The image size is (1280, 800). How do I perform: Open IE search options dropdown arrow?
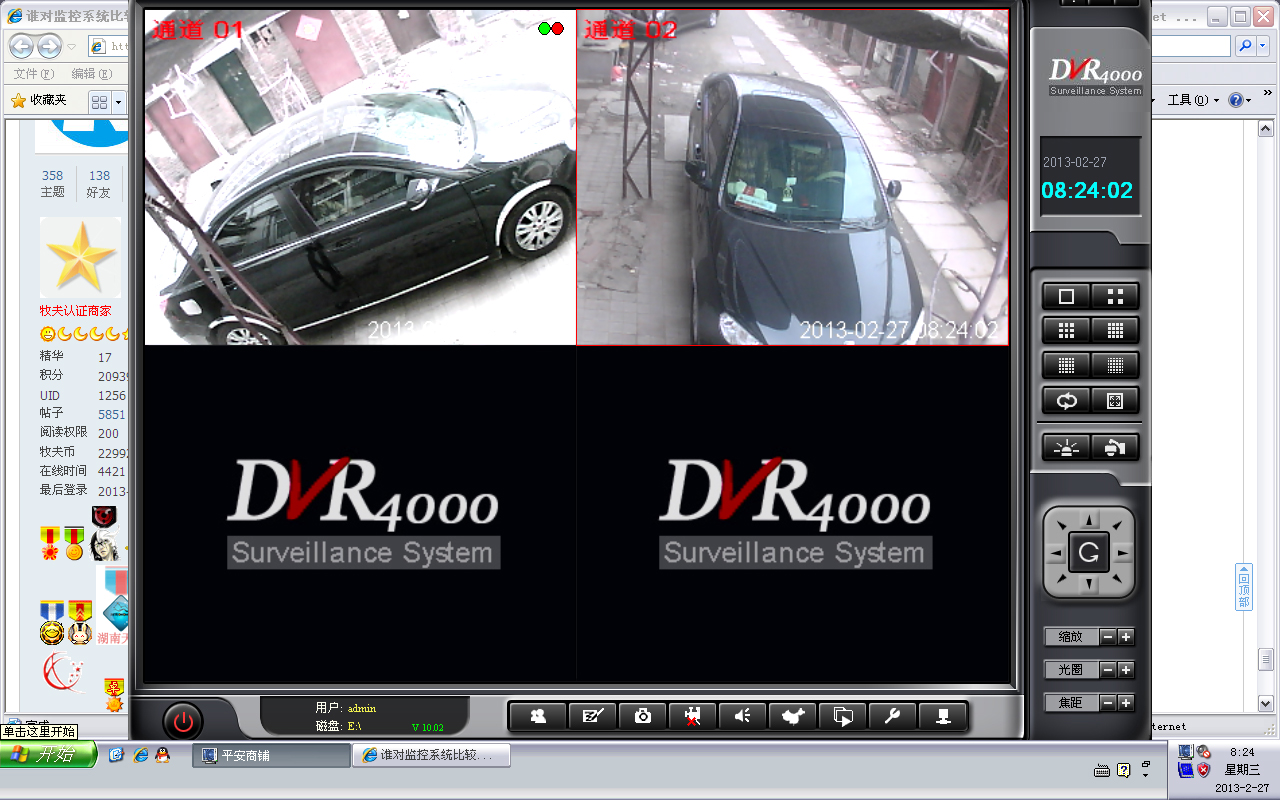click(1262, 46)
